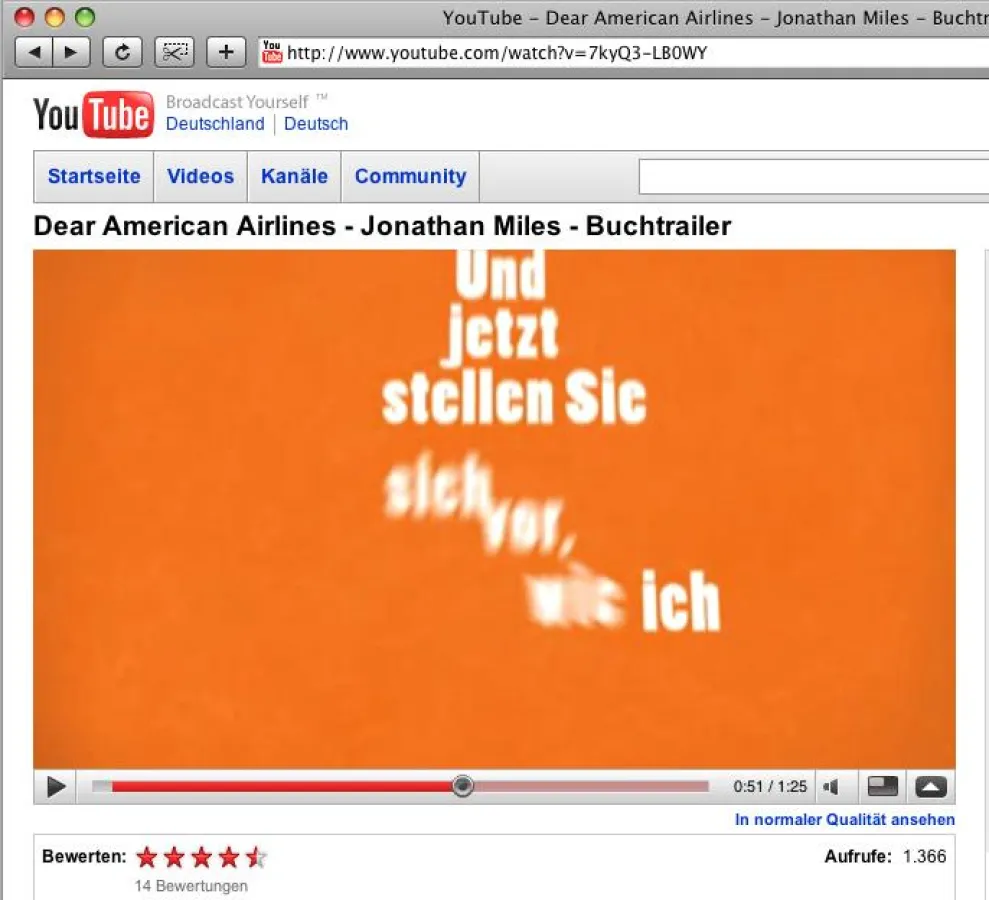Click the YouTube favicon in the address bar
The height and width of the screenshot is (900, 989).
(x=271, y=53)
